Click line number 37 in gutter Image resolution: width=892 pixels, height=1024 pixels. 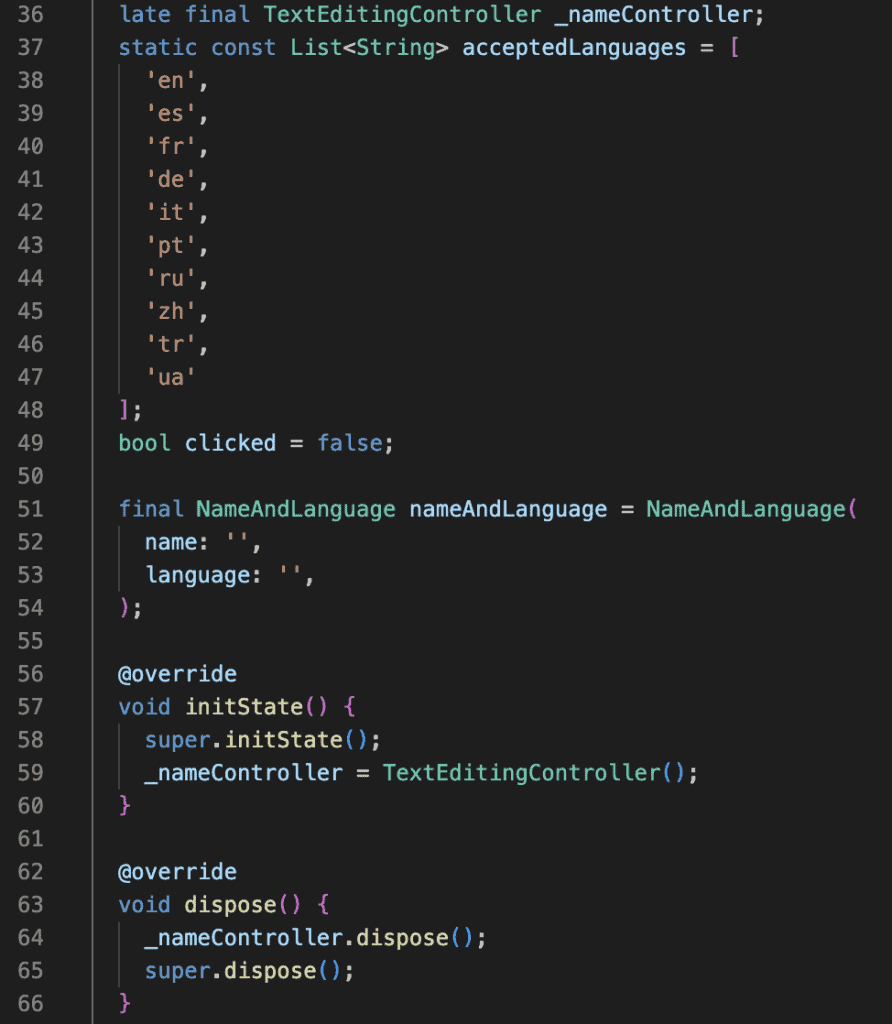click(x=30, y=48)
